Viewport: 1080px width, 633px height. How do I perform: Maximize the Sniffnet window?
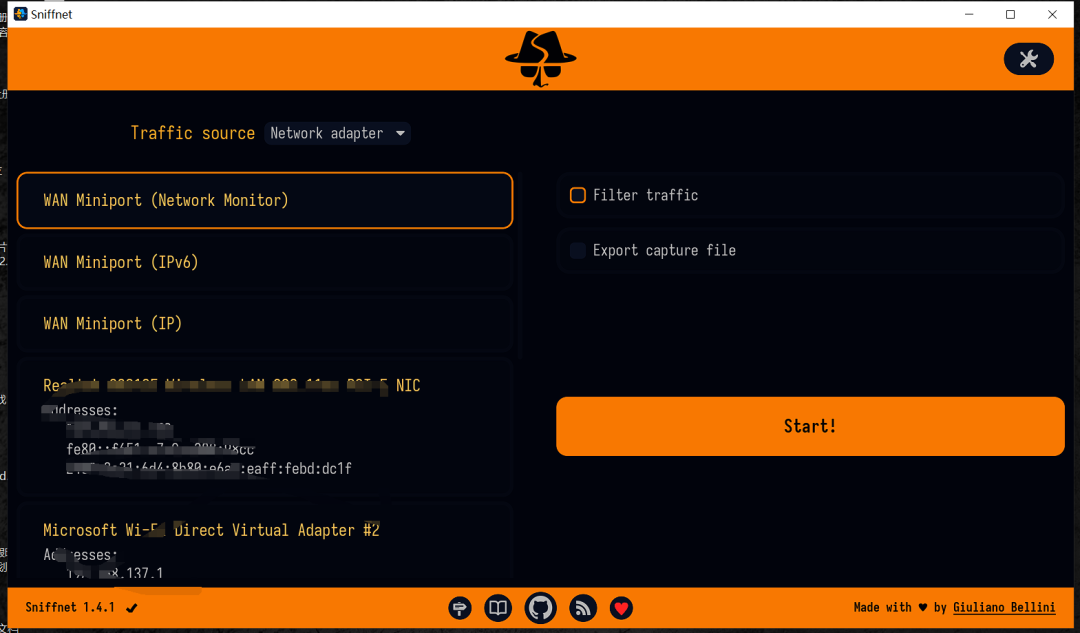tap(1010, 14)
